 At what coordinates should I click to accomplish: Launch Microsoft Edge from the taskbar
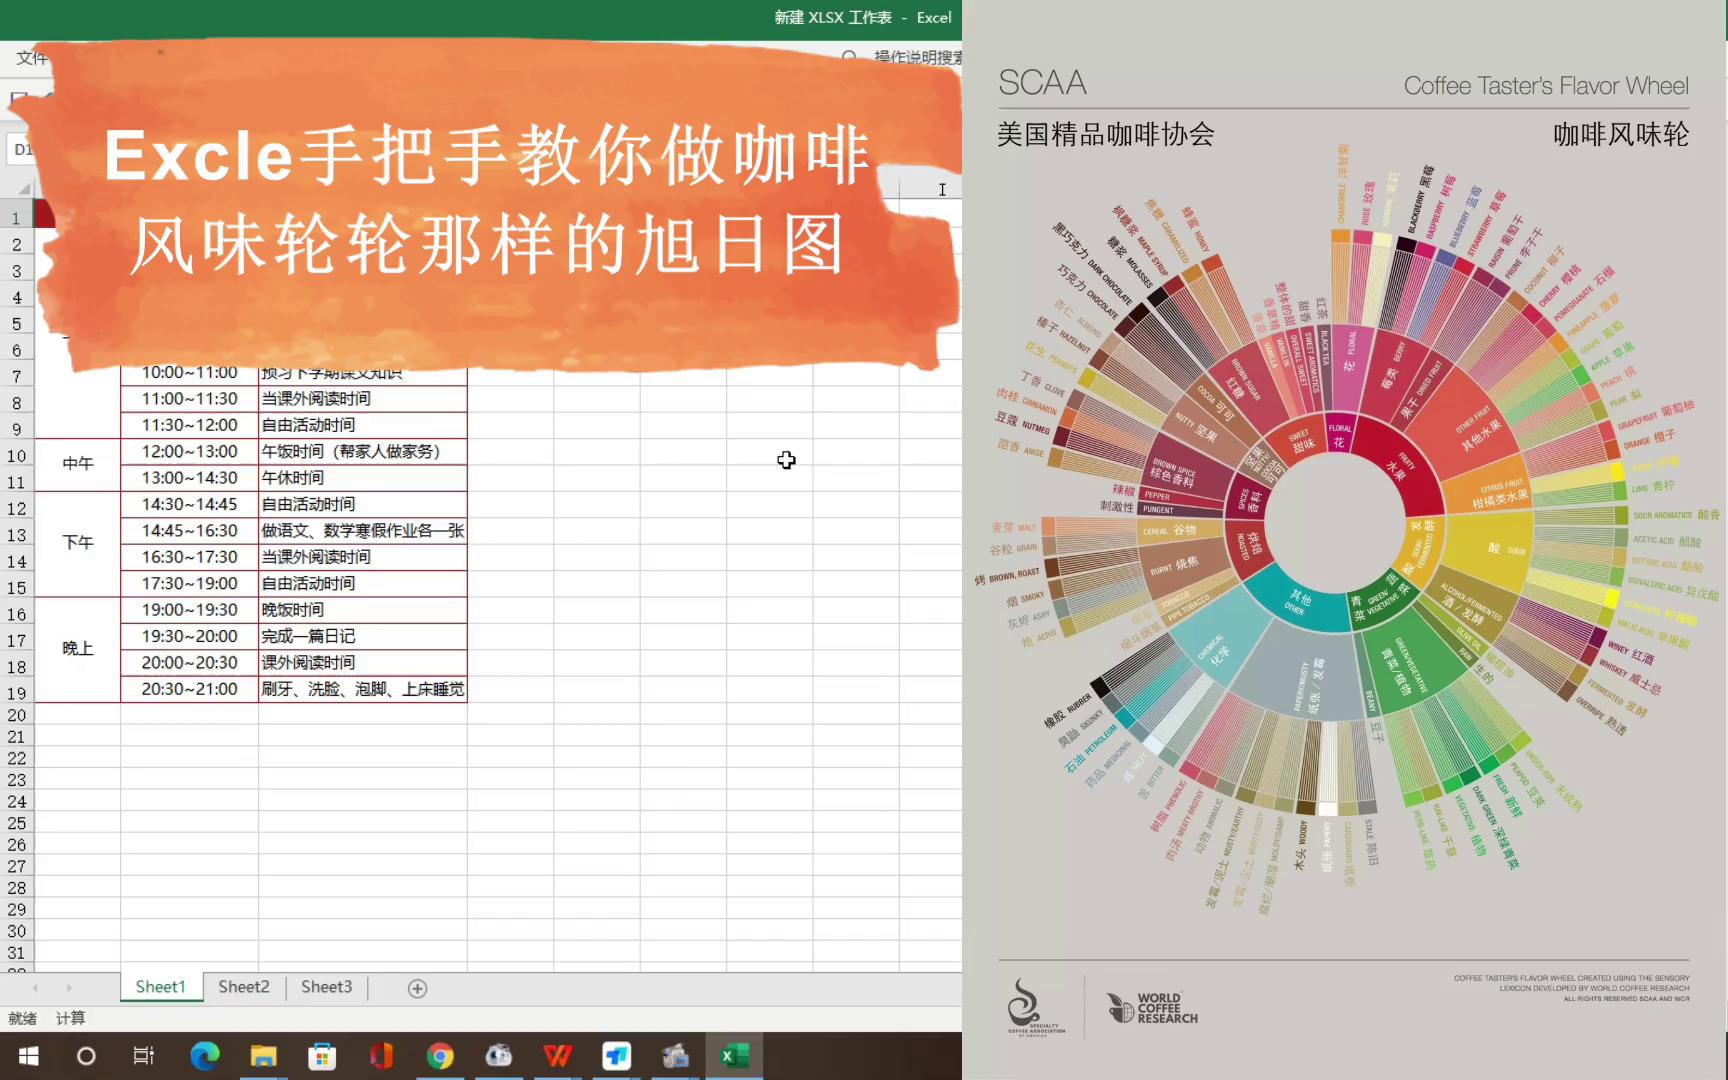pos(204,1056)
